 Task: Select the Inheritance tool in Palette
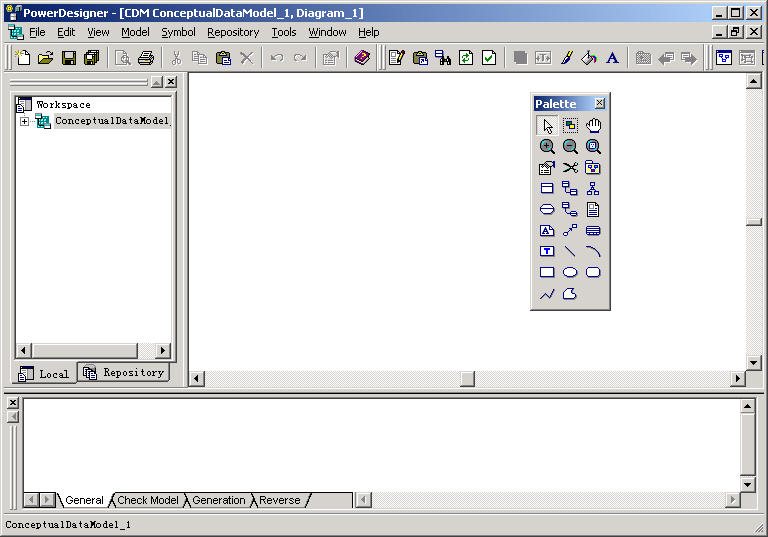coord(593,189)
